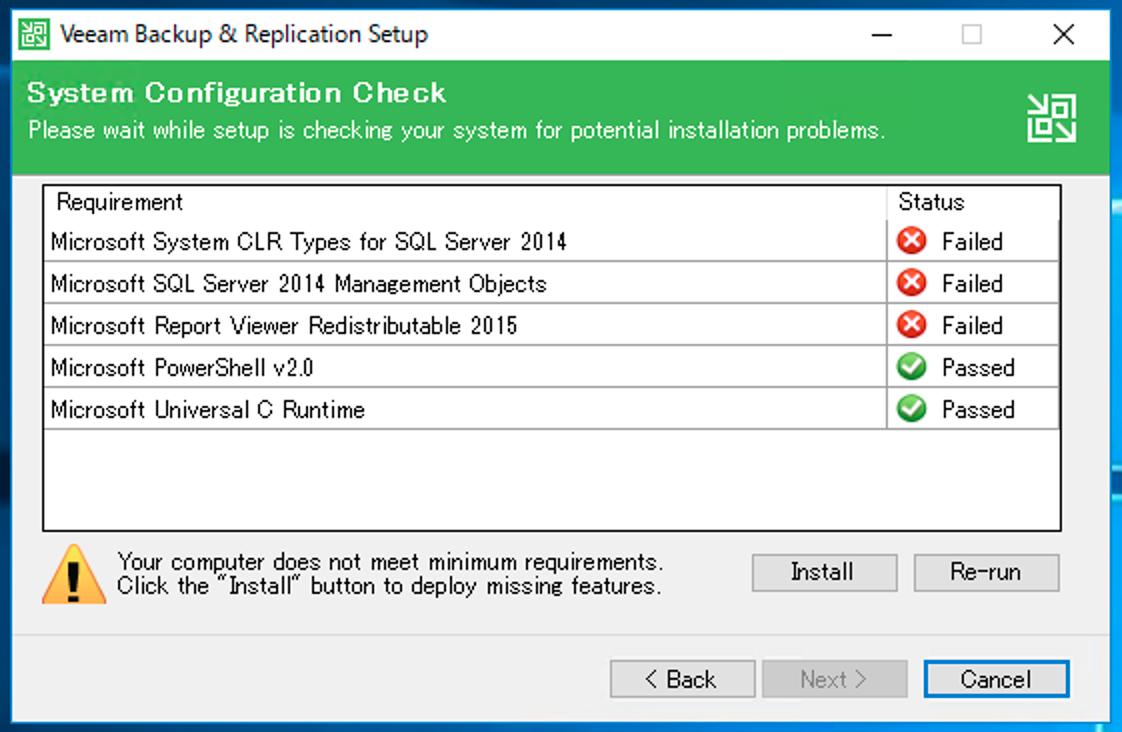Click the Passed status text for PowerShell

coord(978,368)
